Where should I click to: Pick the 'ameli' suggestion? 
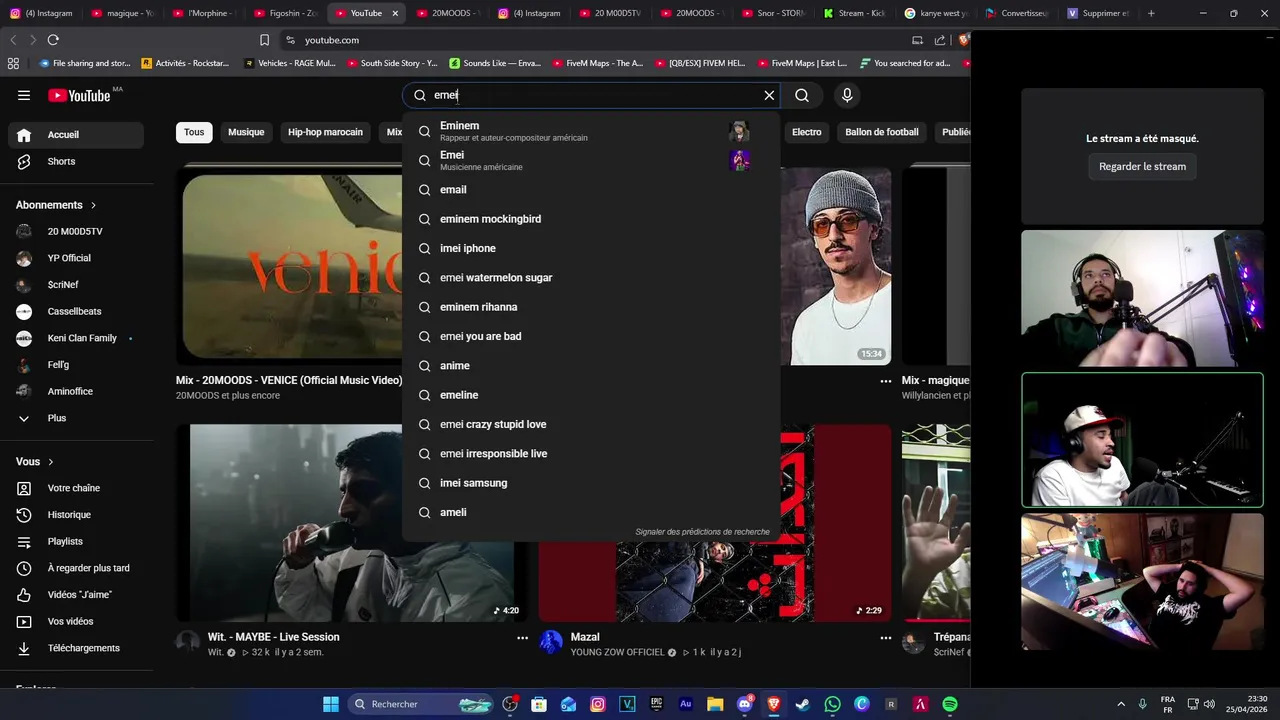point(591,512)
